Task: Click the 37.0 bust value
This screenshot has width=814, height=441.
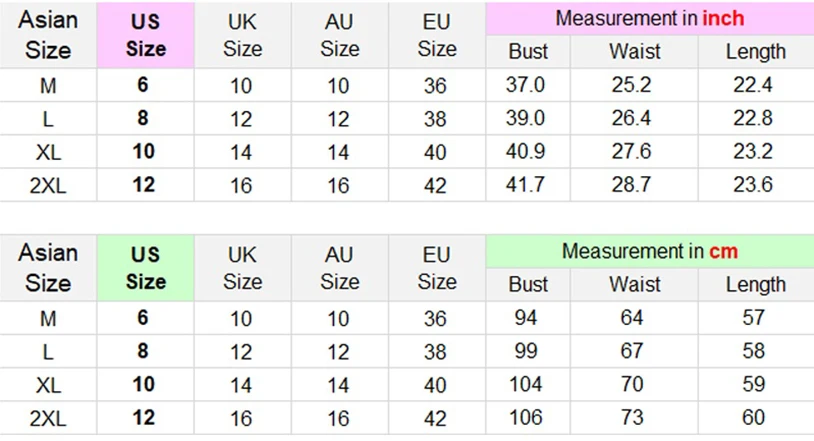Action: click(525, 85)
